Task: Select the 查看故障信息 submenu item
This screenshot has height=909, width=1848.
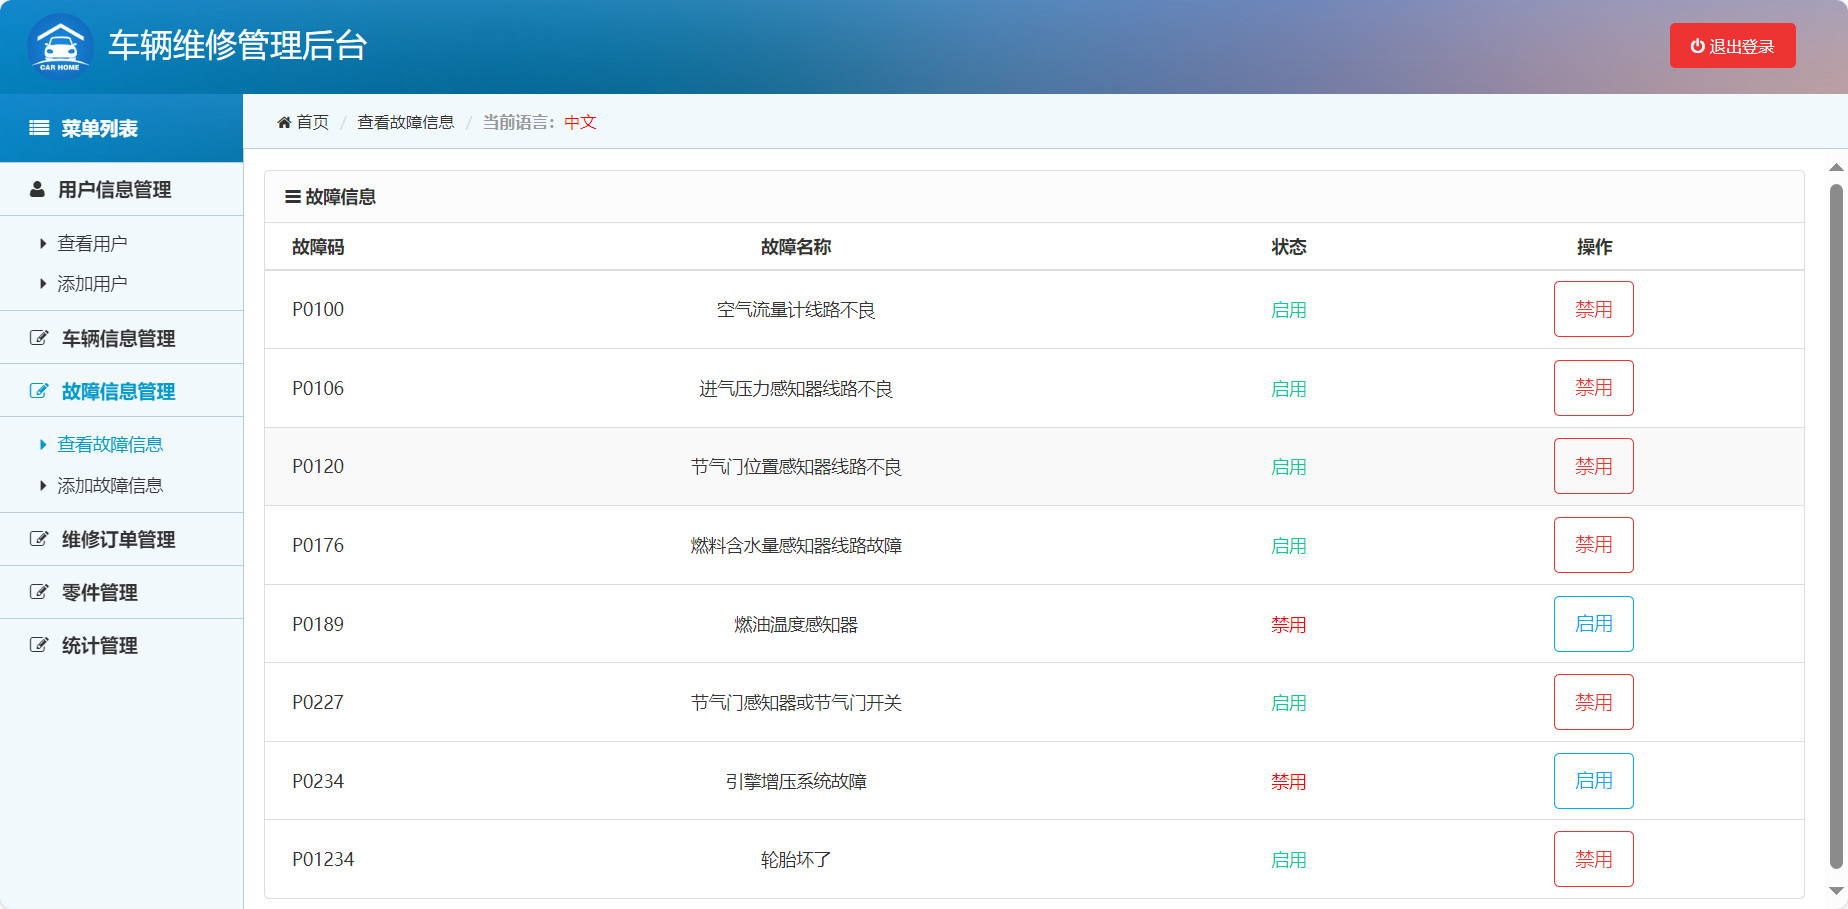Action: (110, 444)
